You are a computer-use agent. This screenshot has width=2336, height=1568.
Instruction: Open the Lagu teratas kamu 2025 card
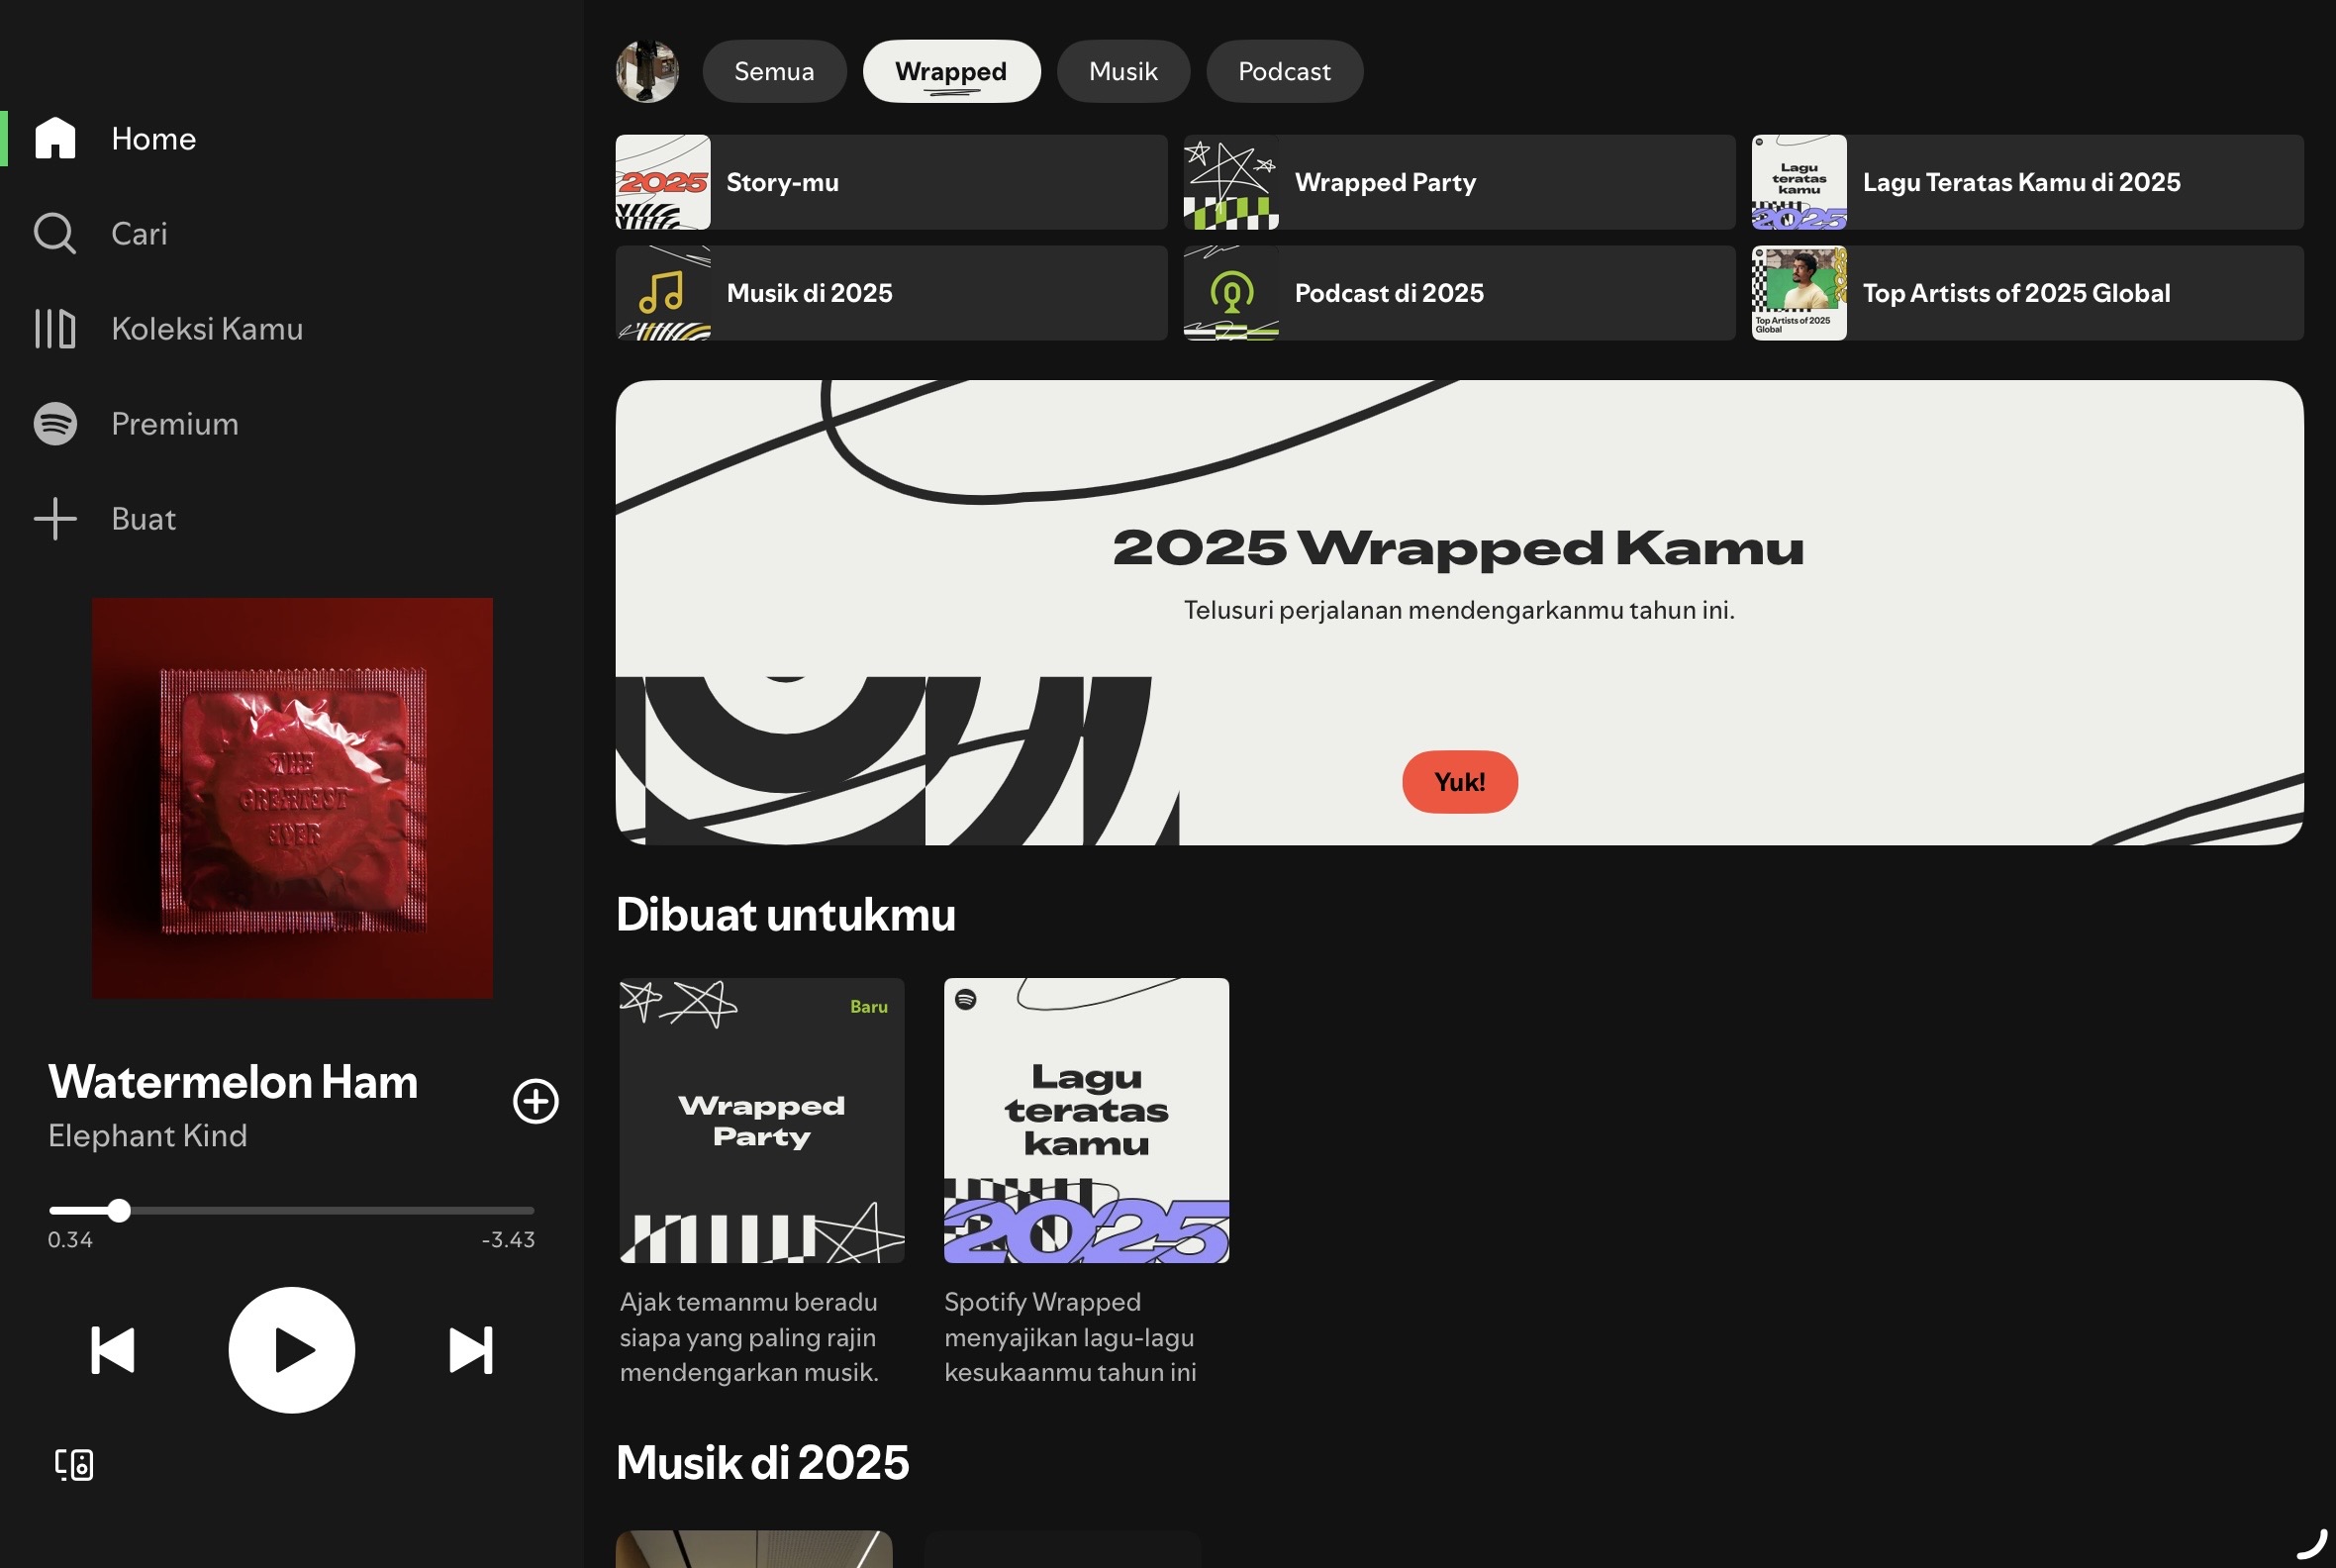point(1086,1120)
